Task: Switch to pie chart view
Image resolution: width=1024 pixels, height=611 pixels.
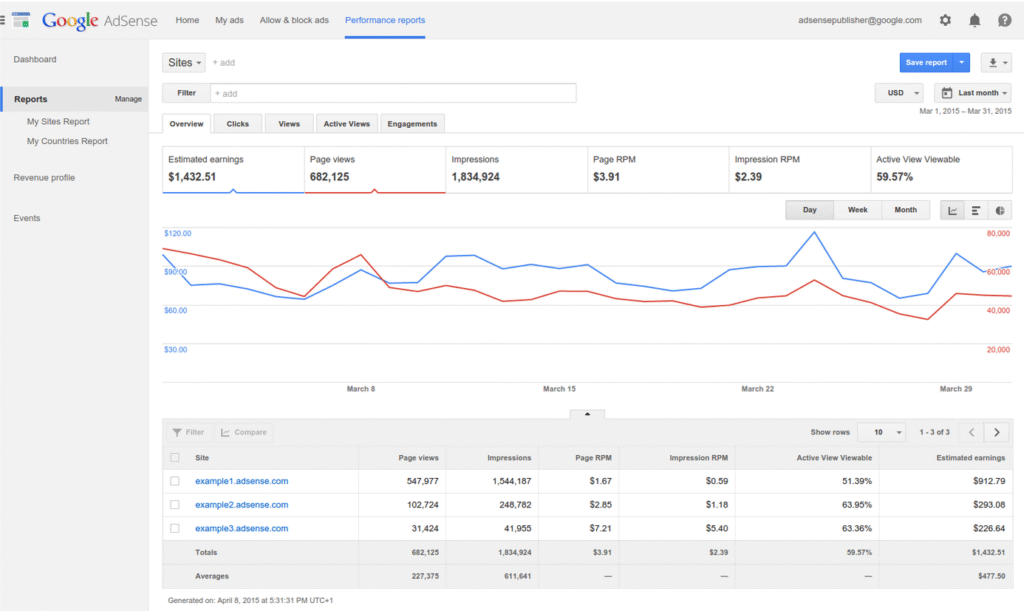Action: click(1000, 210)
